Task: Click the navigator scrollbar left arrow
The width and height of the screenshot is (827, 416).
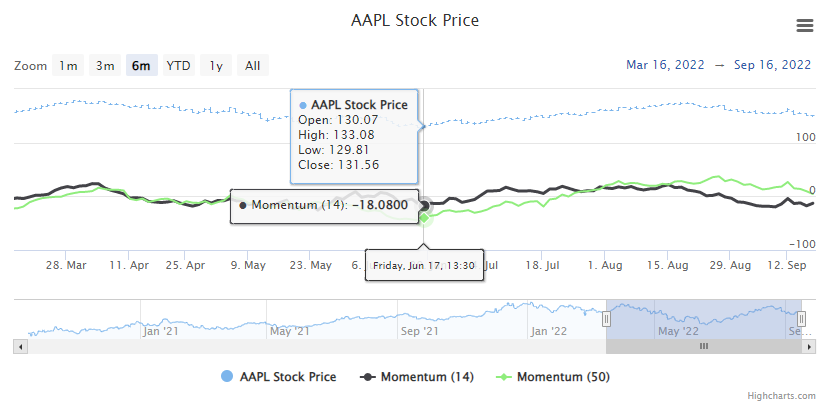Action: [19, 346]
